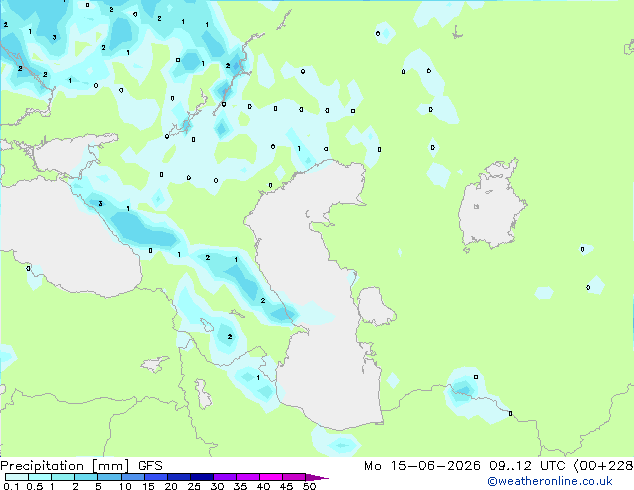This screenshot has height=490, width=634.
Task: Click the "Precipitation [mm]" title text
Action: click(65, 466)
